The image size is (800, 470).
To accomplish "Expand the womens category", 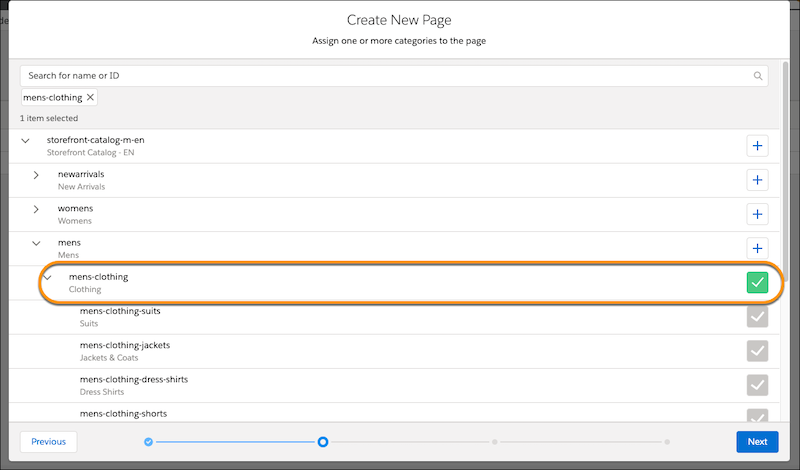I will 36,209.
